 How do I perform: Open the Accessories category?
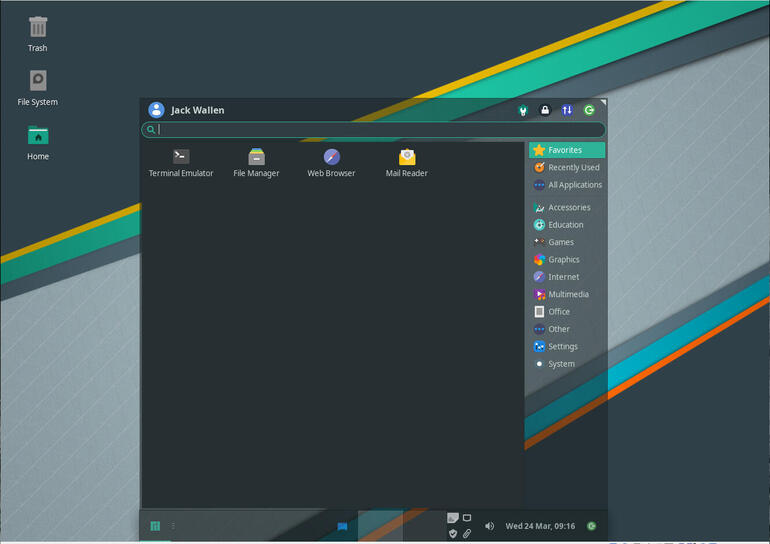[567, 207]
